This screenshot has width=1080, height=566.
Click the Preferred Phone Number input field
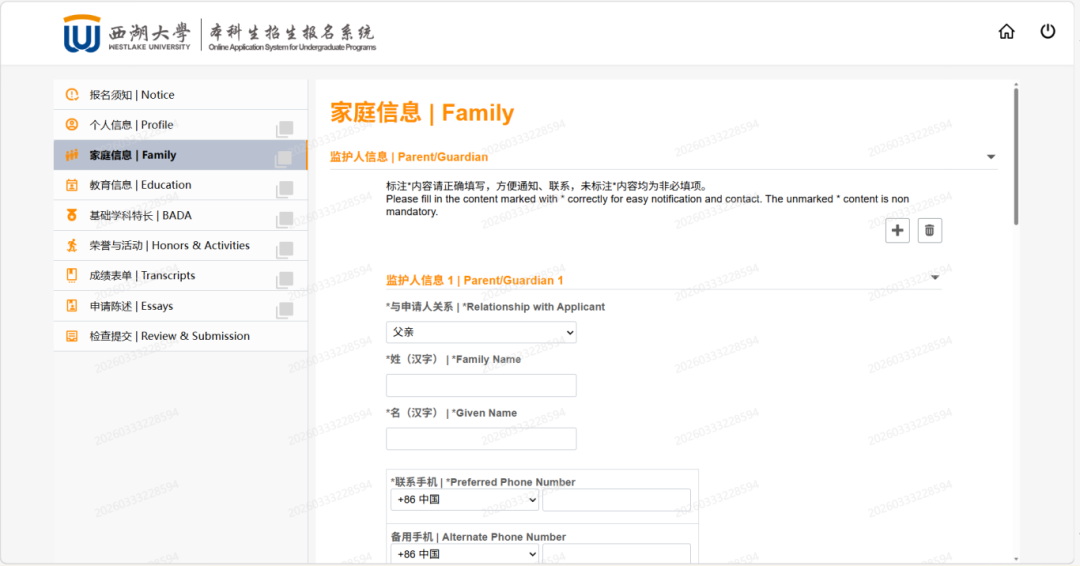pyautogui.click(x=616, y=500)
